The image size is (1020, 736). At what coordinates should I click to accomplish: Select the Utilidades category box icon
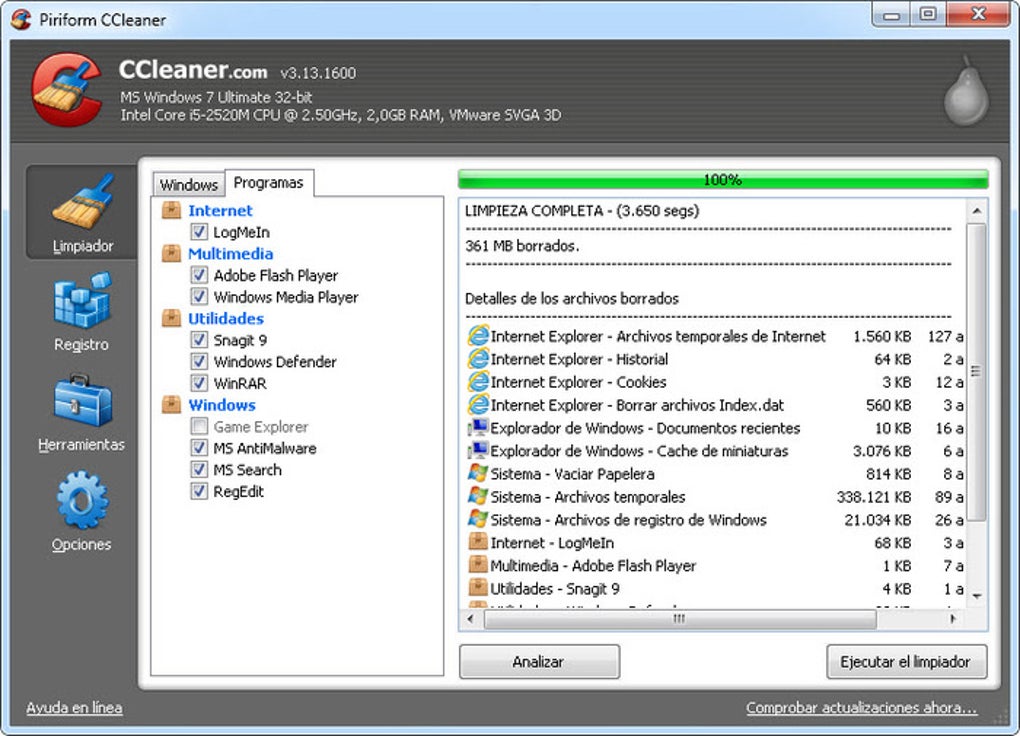171,318
